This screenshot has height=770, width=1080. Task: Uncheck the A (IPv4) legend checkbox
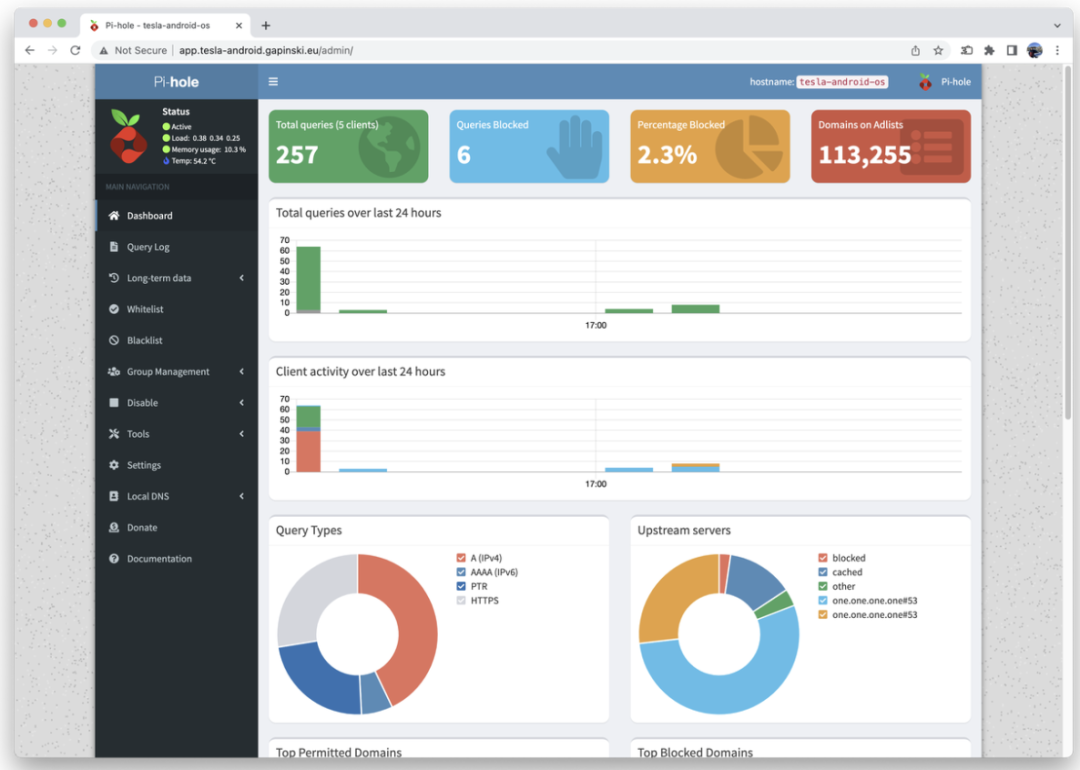point(461,558)
